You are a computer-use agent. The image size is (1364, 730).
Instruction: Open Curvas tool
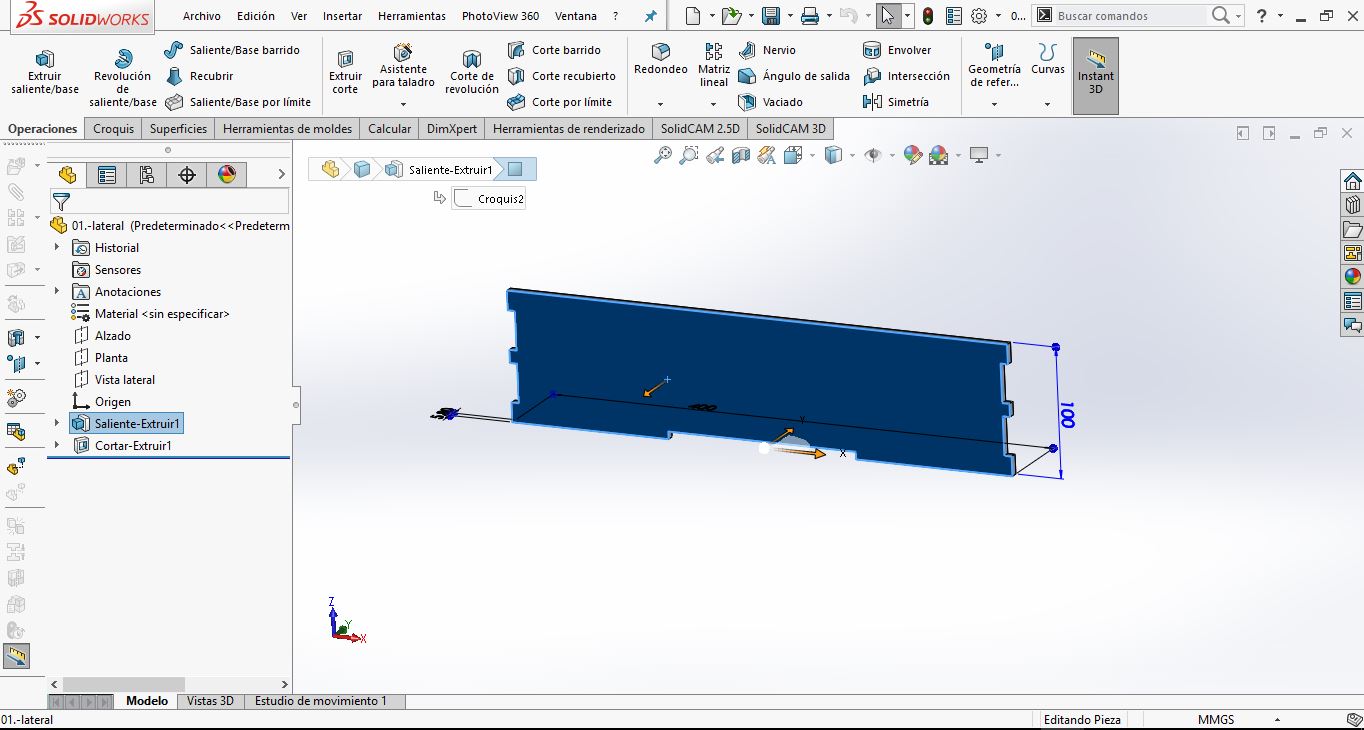tap(1048, 60)
